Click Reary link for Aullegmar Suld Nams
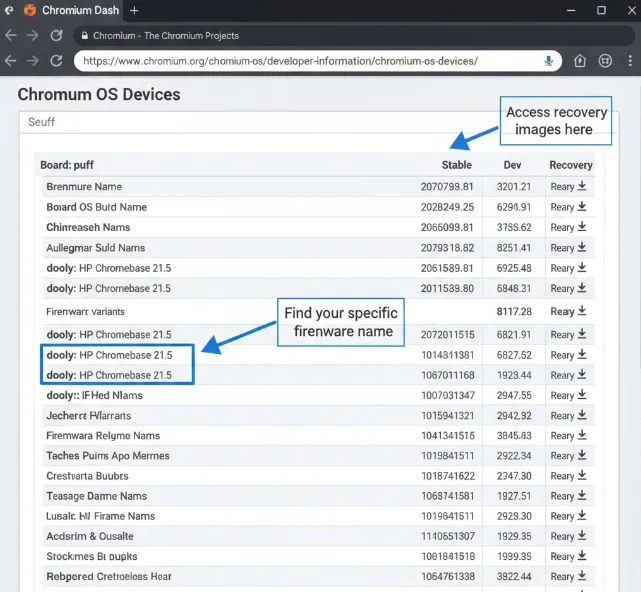 point(562,248)
